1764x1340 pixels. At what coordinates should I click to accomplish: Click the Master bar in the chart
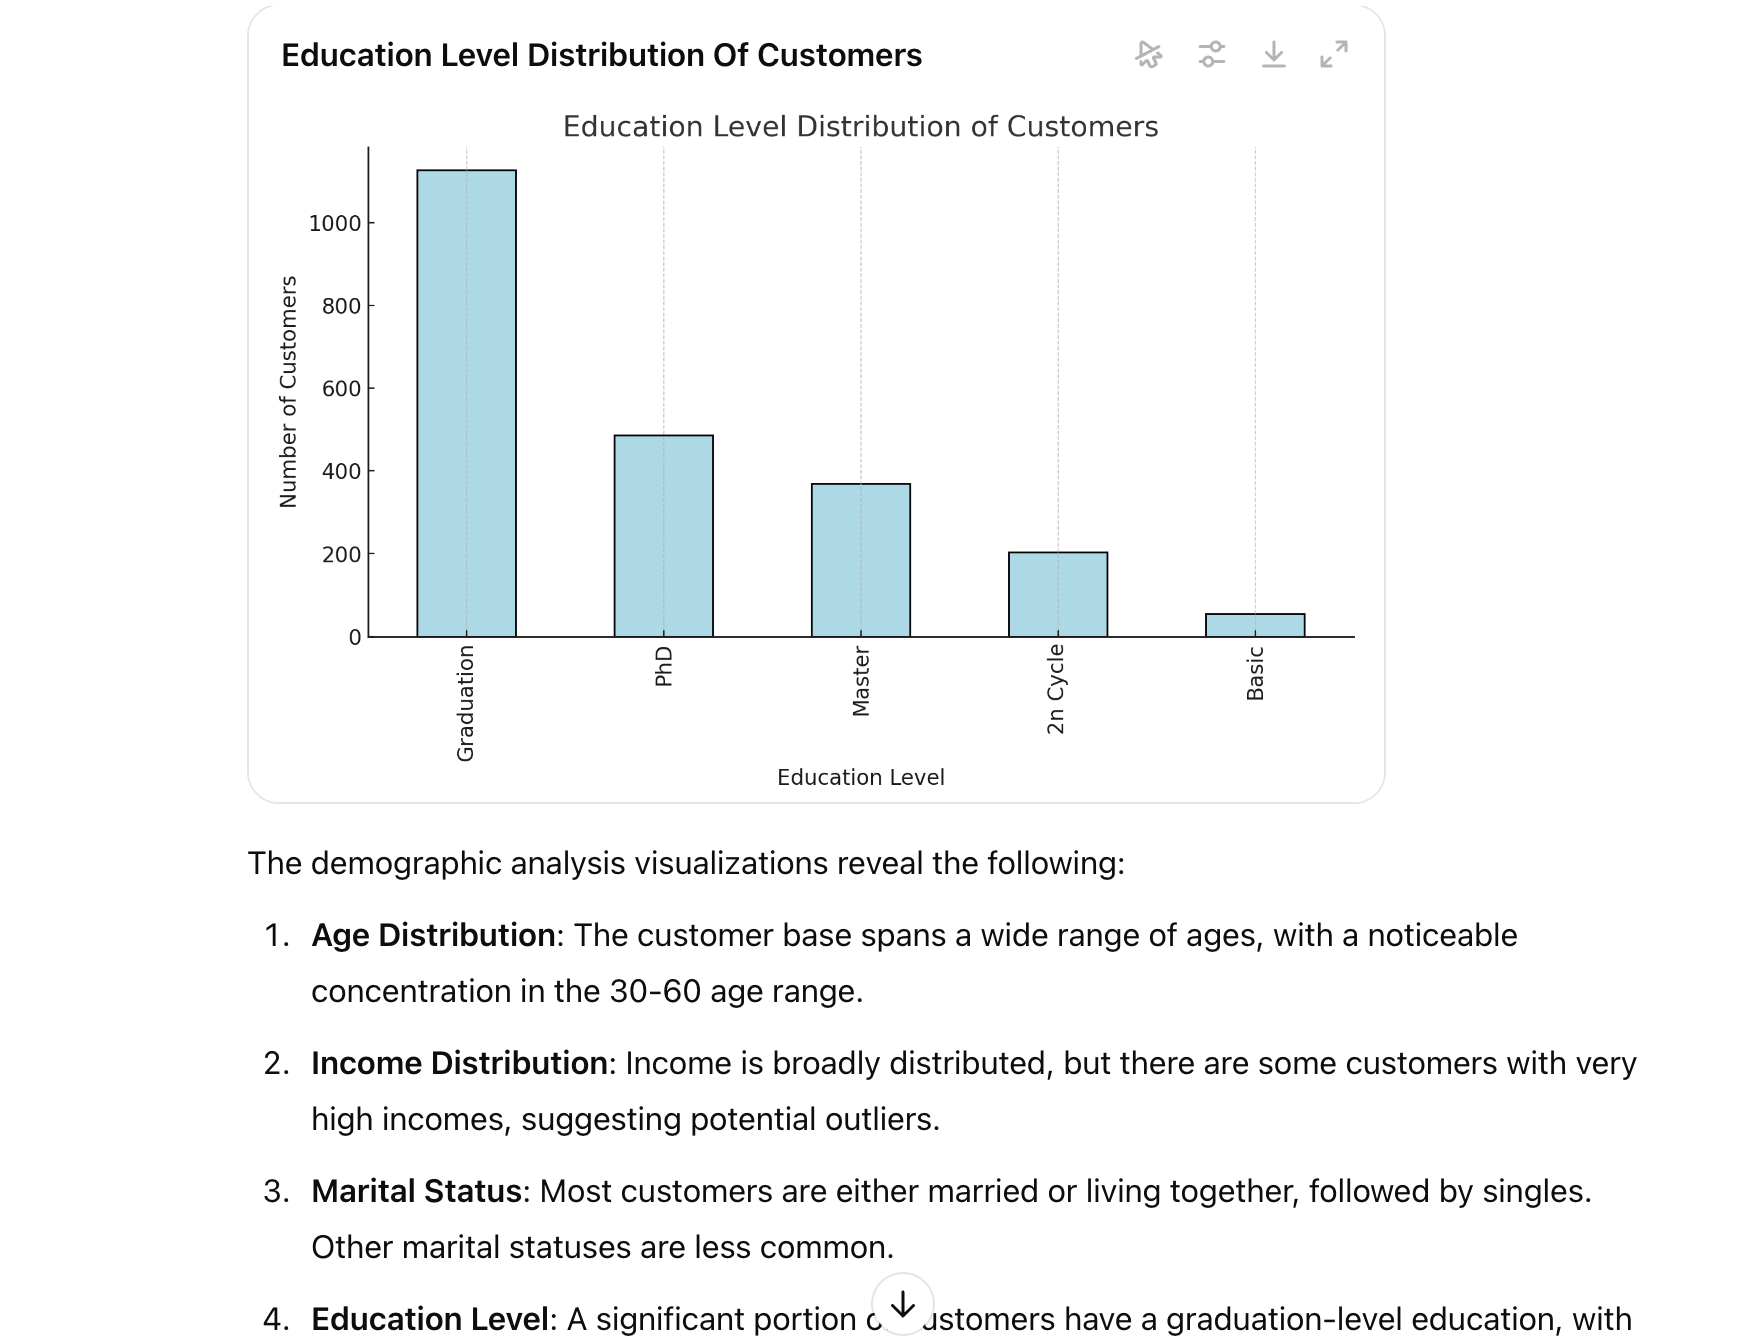(x=860, y=560)
